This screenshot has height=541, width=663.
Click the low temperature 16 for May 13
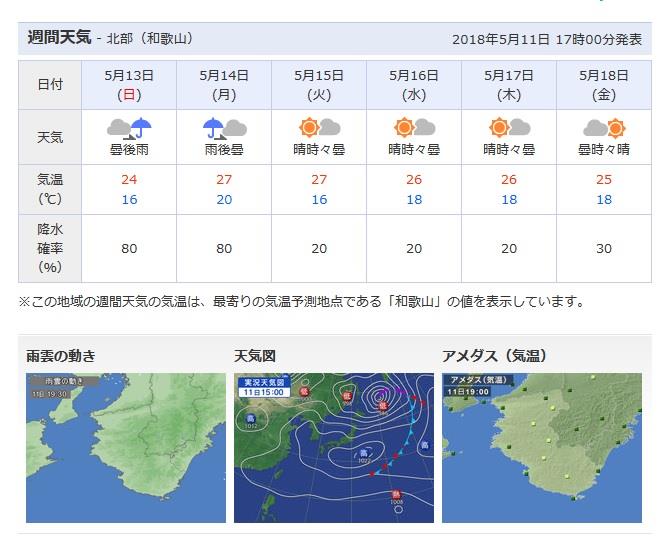pyautogui.click(x=129, y=199)
